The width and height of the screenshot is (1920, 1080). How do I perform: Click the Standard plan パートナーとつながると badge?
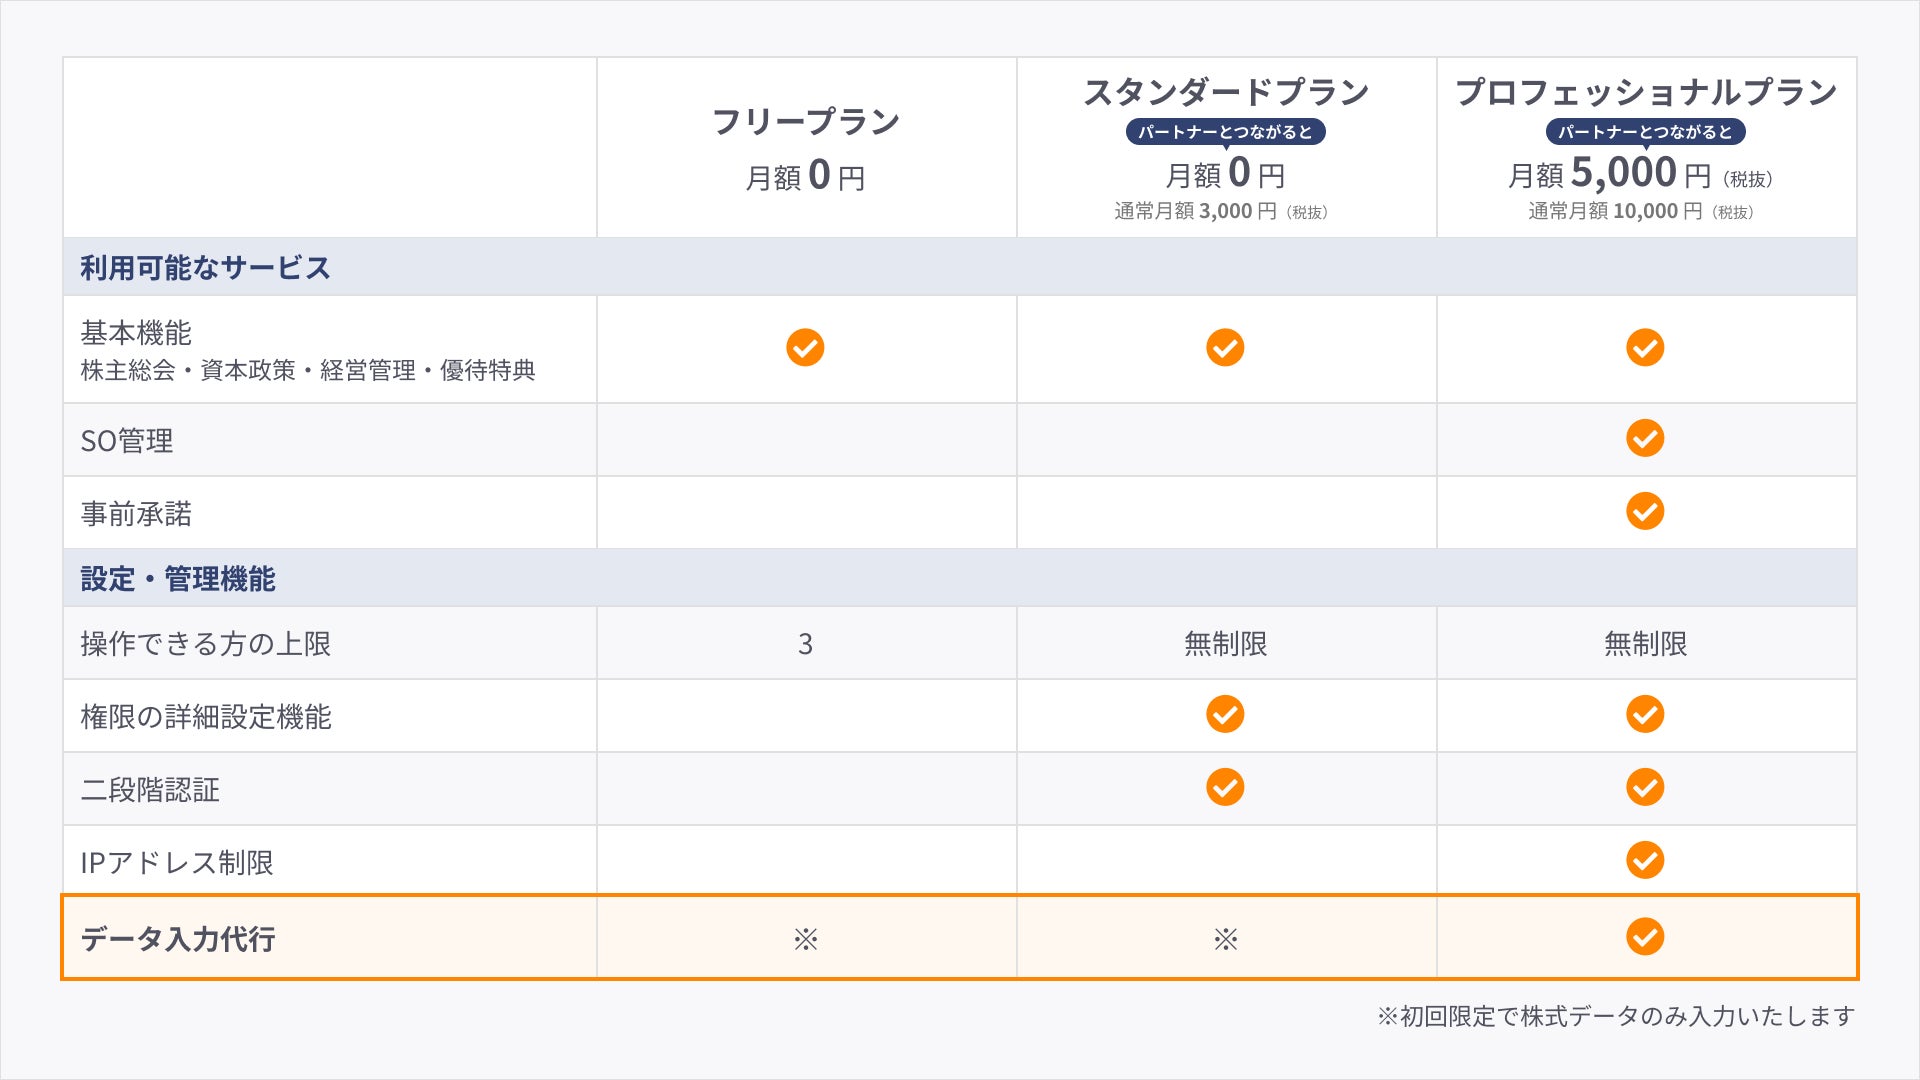pyautogui.click(x=1225, y=132)
